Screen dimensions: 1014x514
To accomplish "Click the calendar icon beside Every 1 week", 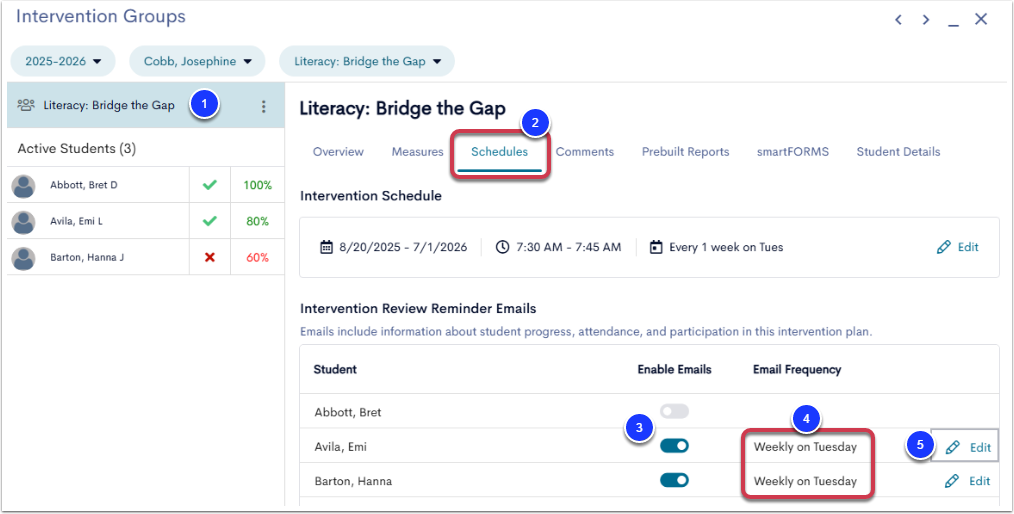I will coord(656,247).
